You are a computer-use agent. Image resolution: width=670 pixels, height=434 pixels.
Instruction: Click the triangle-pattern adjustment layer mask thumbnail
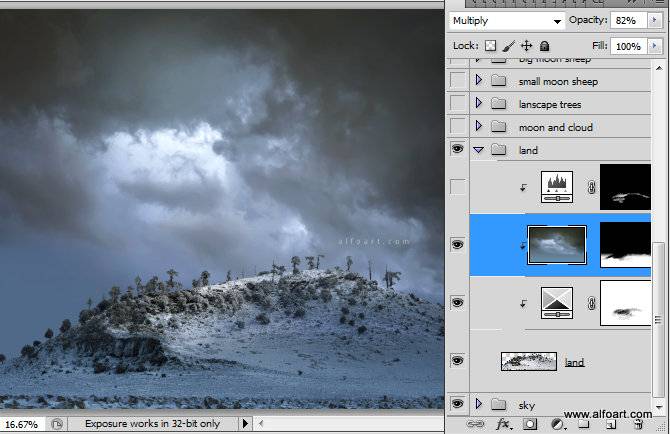[626, 303]
